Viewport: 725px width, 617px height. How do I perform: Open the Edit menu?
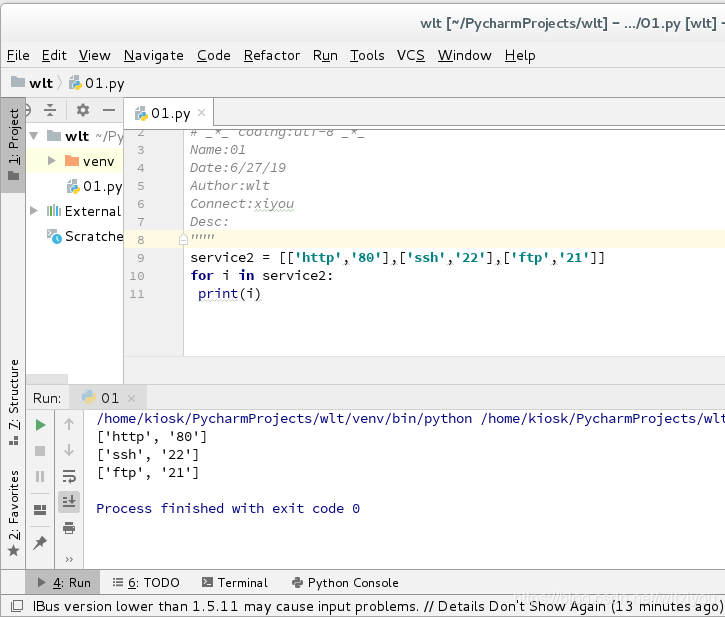(x=54, y=56)
